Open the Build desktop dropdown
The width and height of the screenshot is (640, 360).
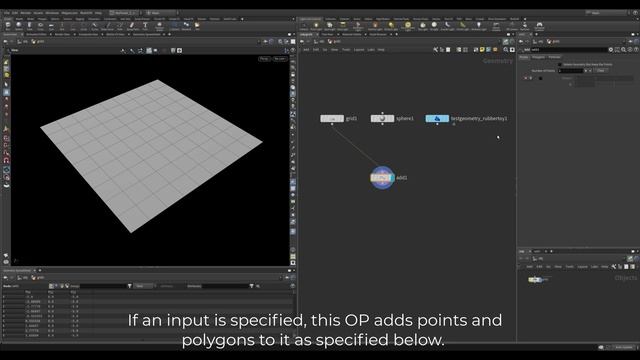pos(124,13)
